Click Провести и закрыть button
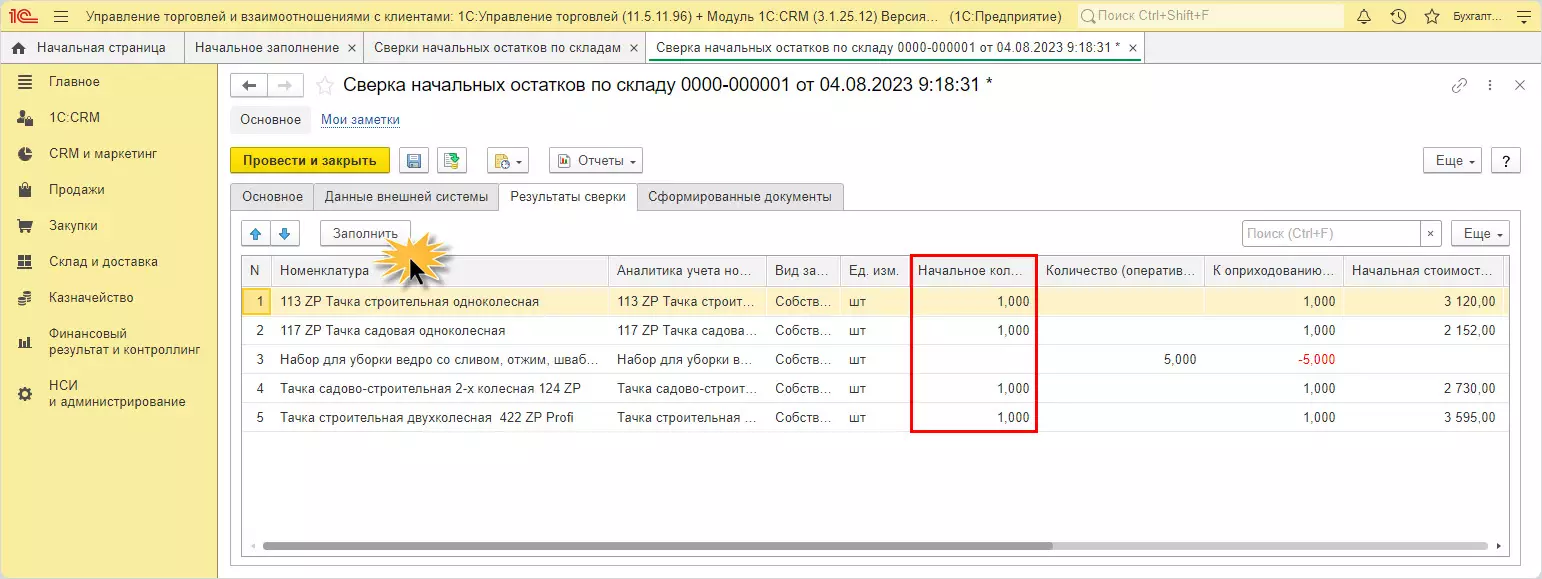Image resolution: width=1542 pixels, height=579 pixels. pos(310,160)
